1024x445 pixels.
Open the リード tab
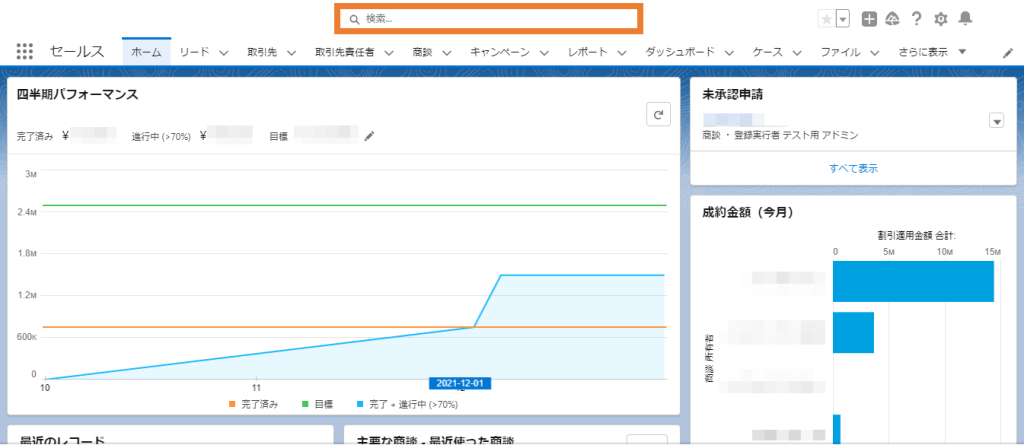pyautogui.click(x=194, y=52)
